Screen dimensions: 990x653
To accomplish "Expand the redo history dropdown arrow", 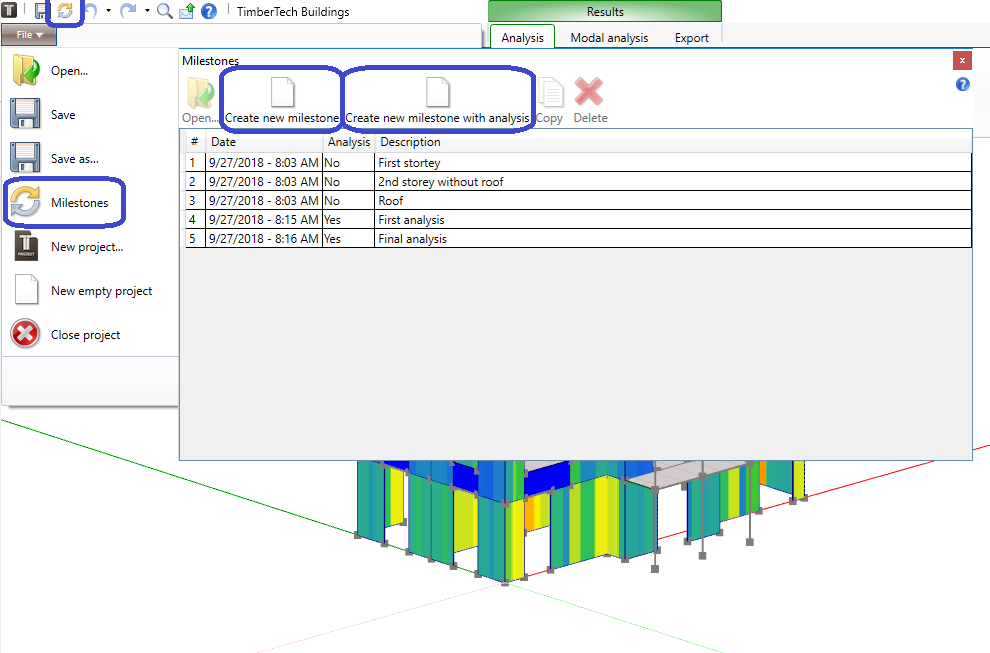I will (147, 11).
